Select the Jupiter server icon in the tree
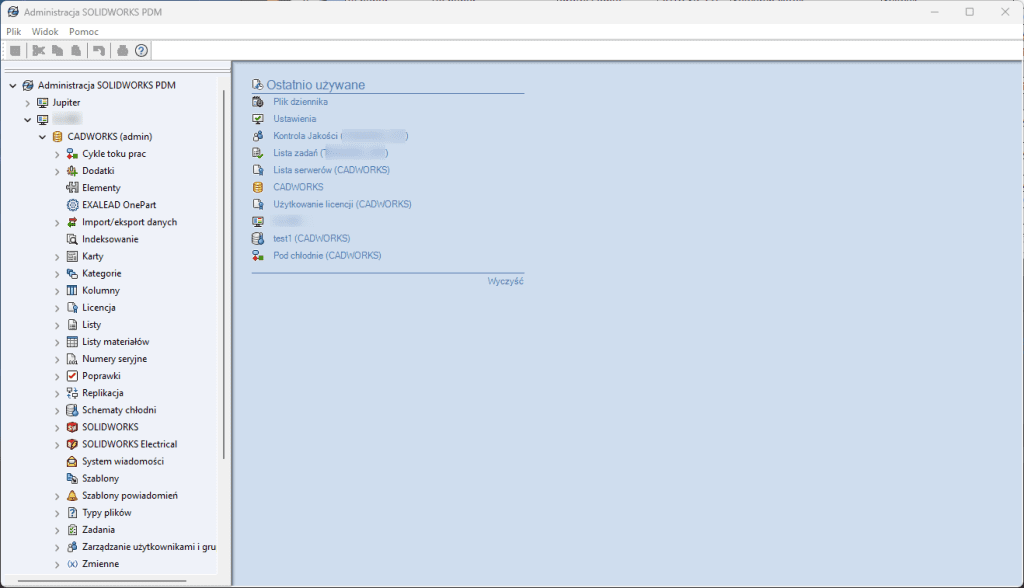Viewport: 1024px width, 588px height. 42,103
